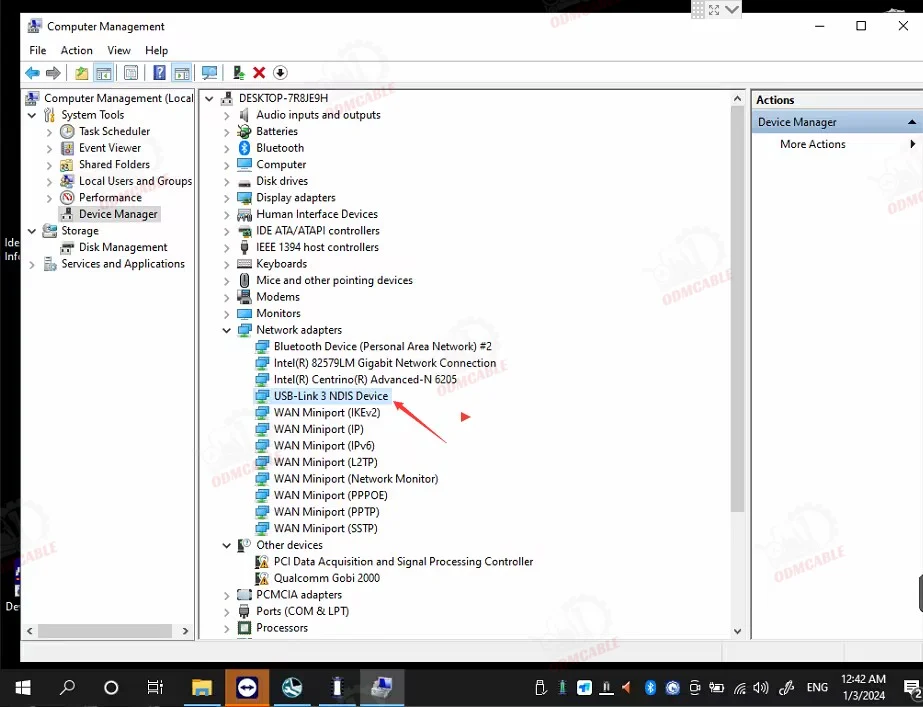Screen dimensions: 923x707
Task: Click the Update device driver toolbar icon
Action: pyautogui.click(x=238, y=73)
